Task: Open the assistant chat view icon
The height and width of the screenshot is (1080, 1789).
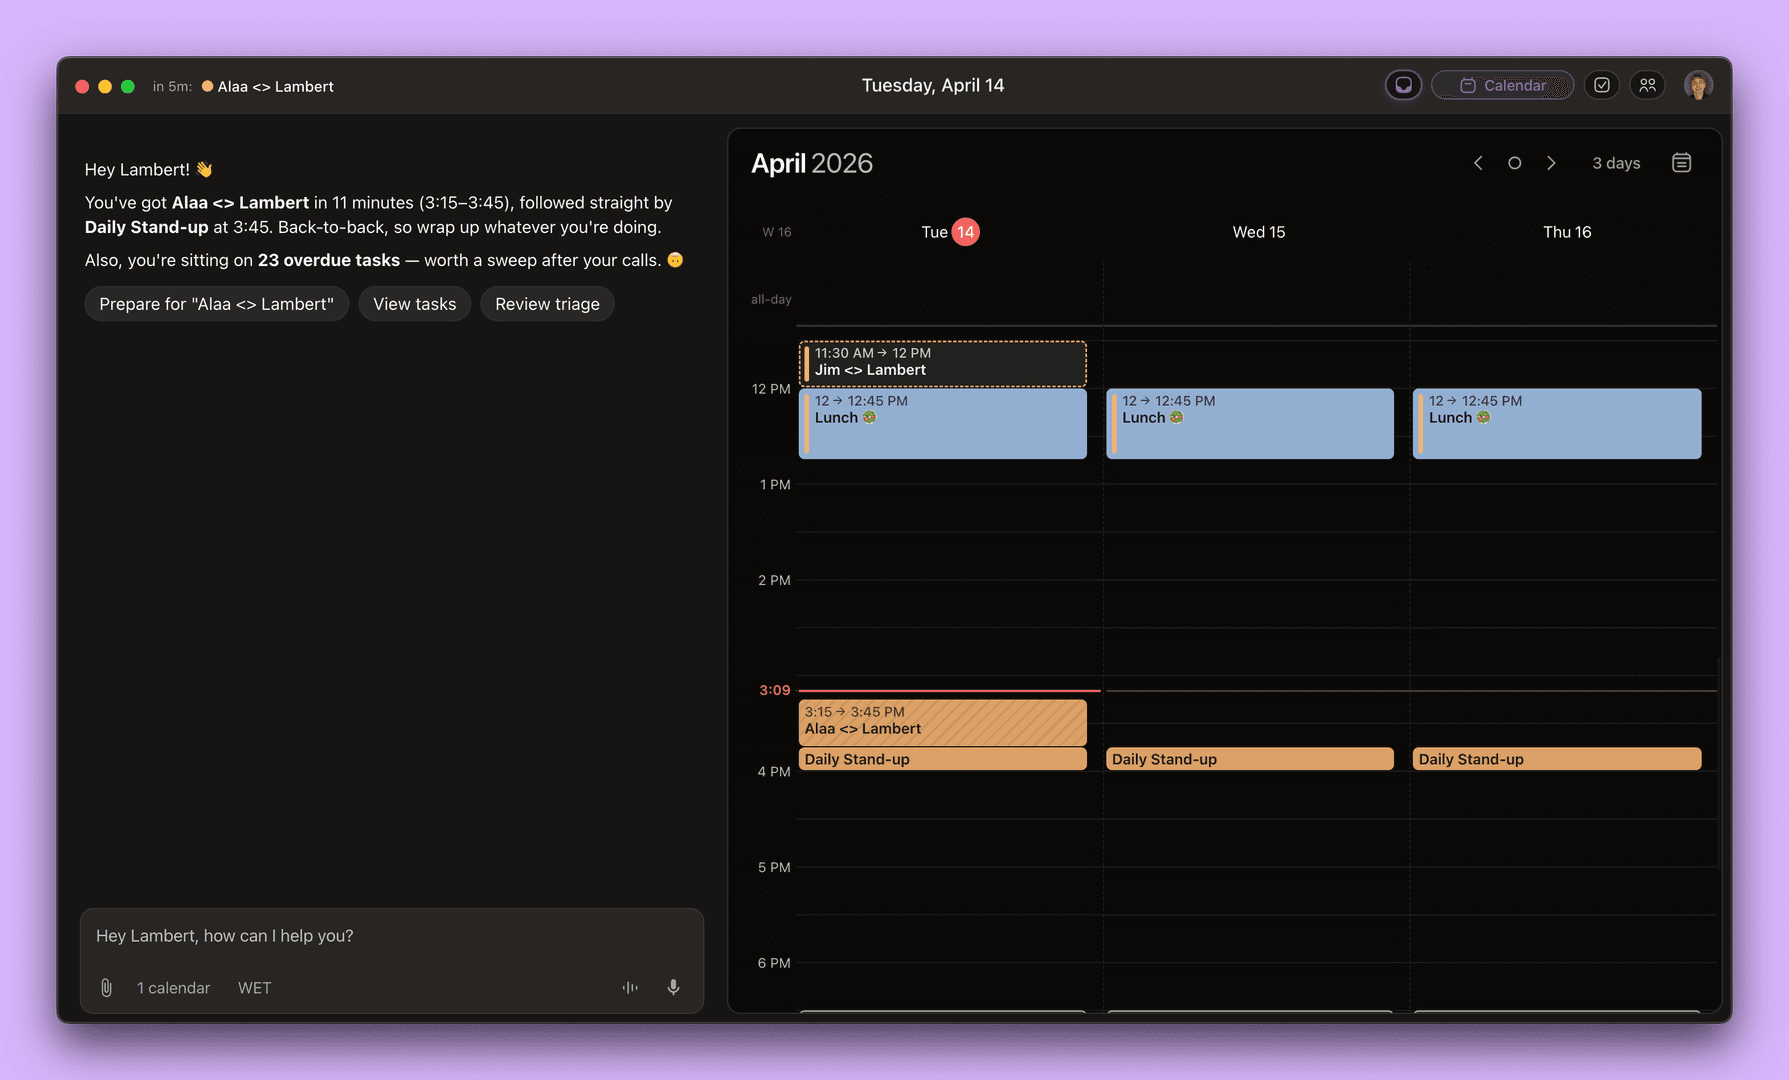Action: click(x=1403, y=86)
